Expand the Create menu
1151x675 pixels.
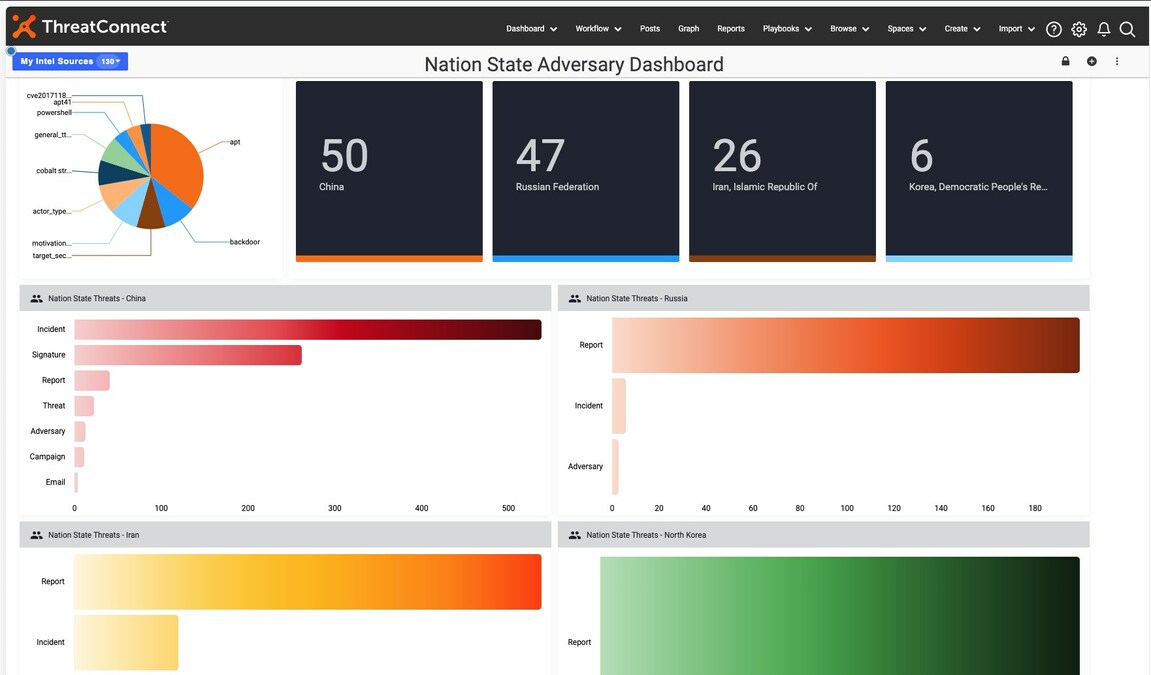(x=962, y=29)
